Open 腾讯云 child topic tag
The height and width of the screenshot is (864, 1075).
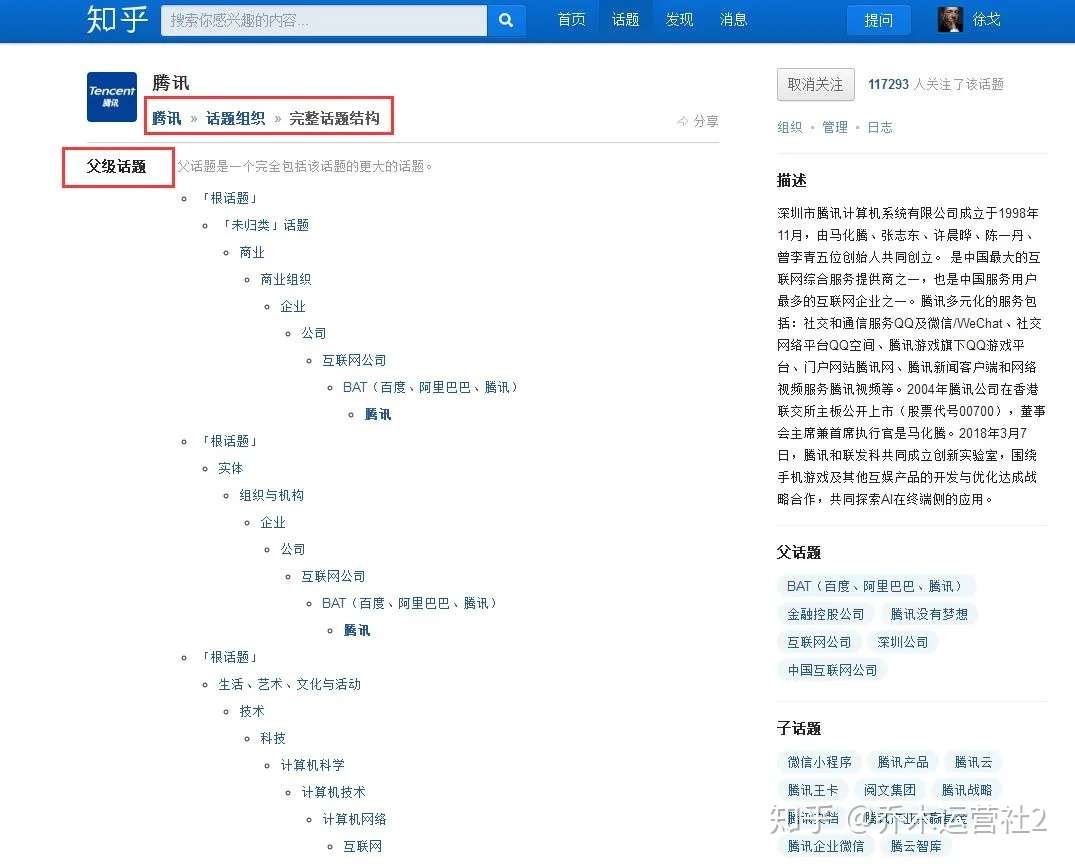(974, 762)
